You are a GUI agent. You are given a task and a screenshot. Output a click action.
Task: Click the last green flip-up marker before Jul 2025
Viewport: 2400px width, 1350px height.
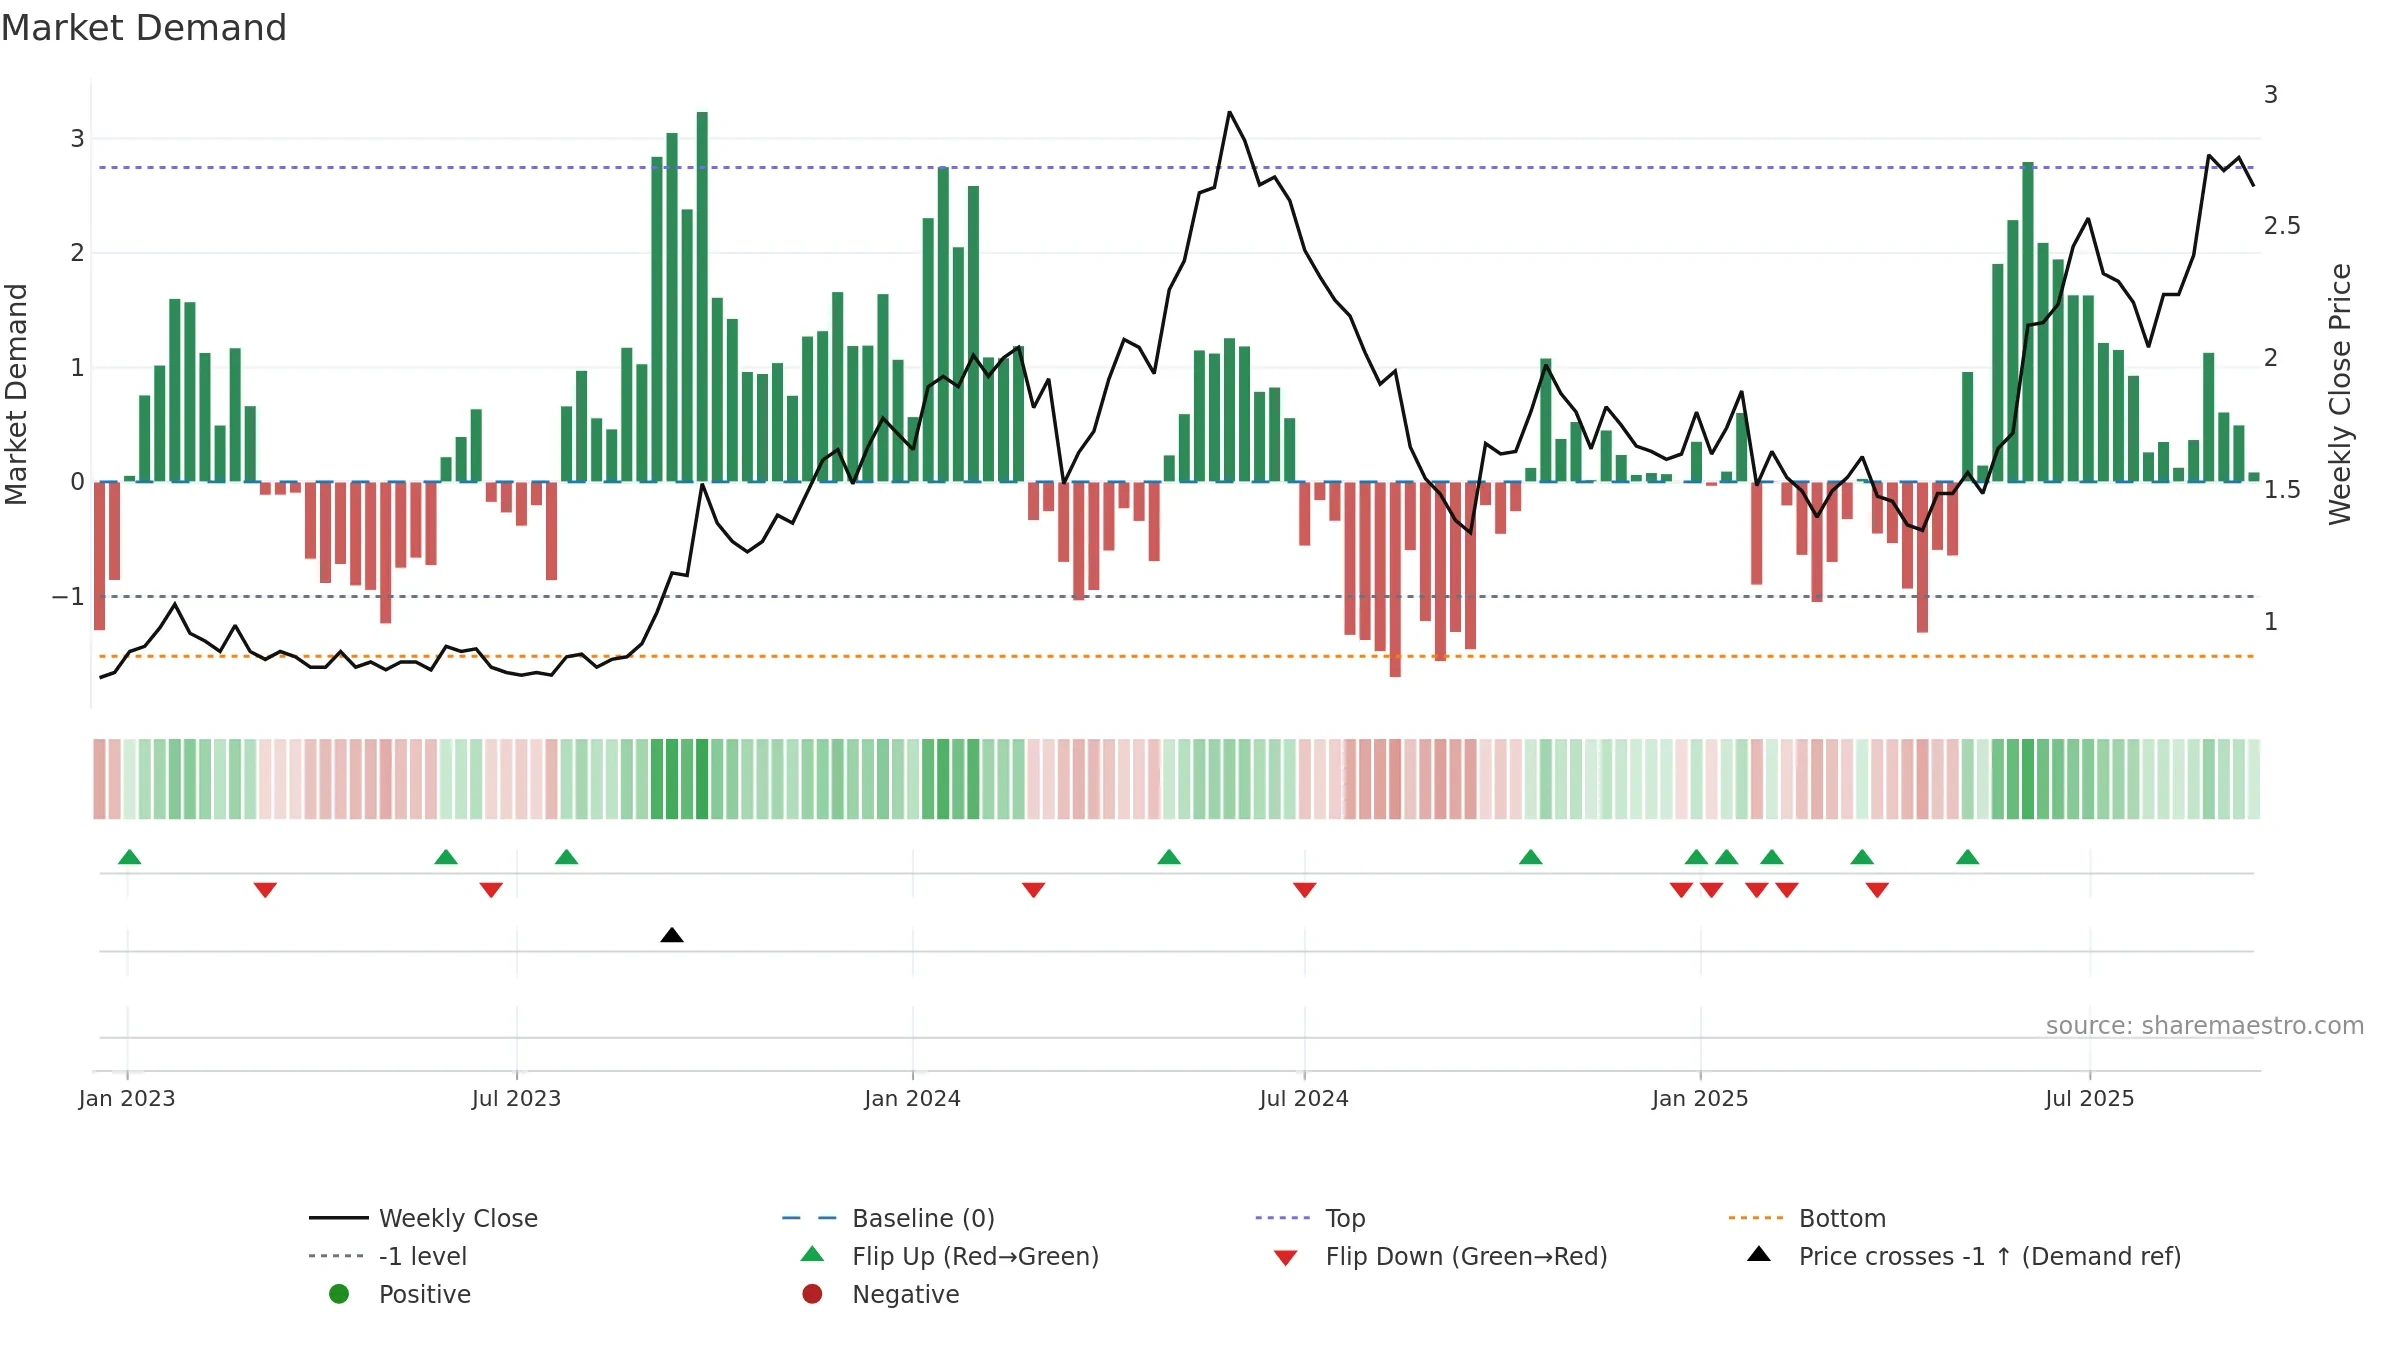1967,857
